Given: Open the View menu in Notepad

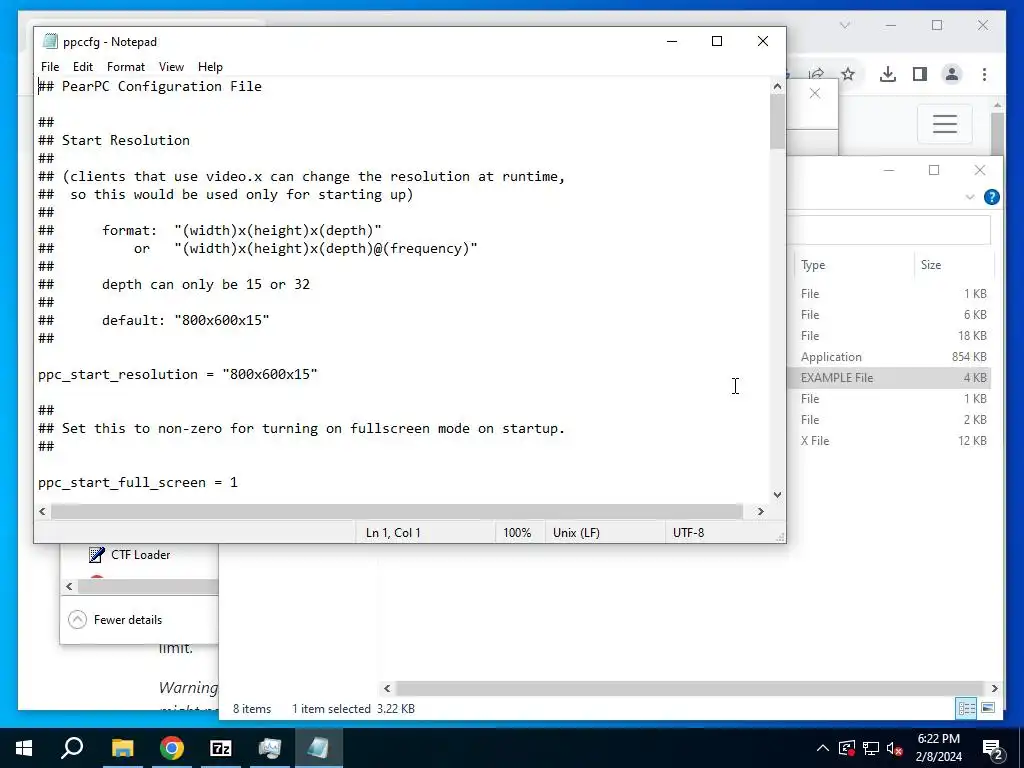Looking at the screenshot, I should pos(171,67).
